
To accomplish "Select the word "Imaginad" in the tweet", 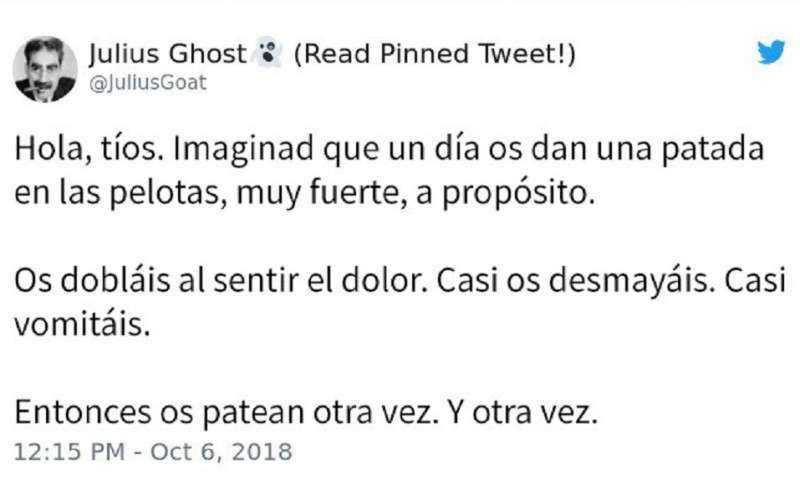I will pos(244,150).
